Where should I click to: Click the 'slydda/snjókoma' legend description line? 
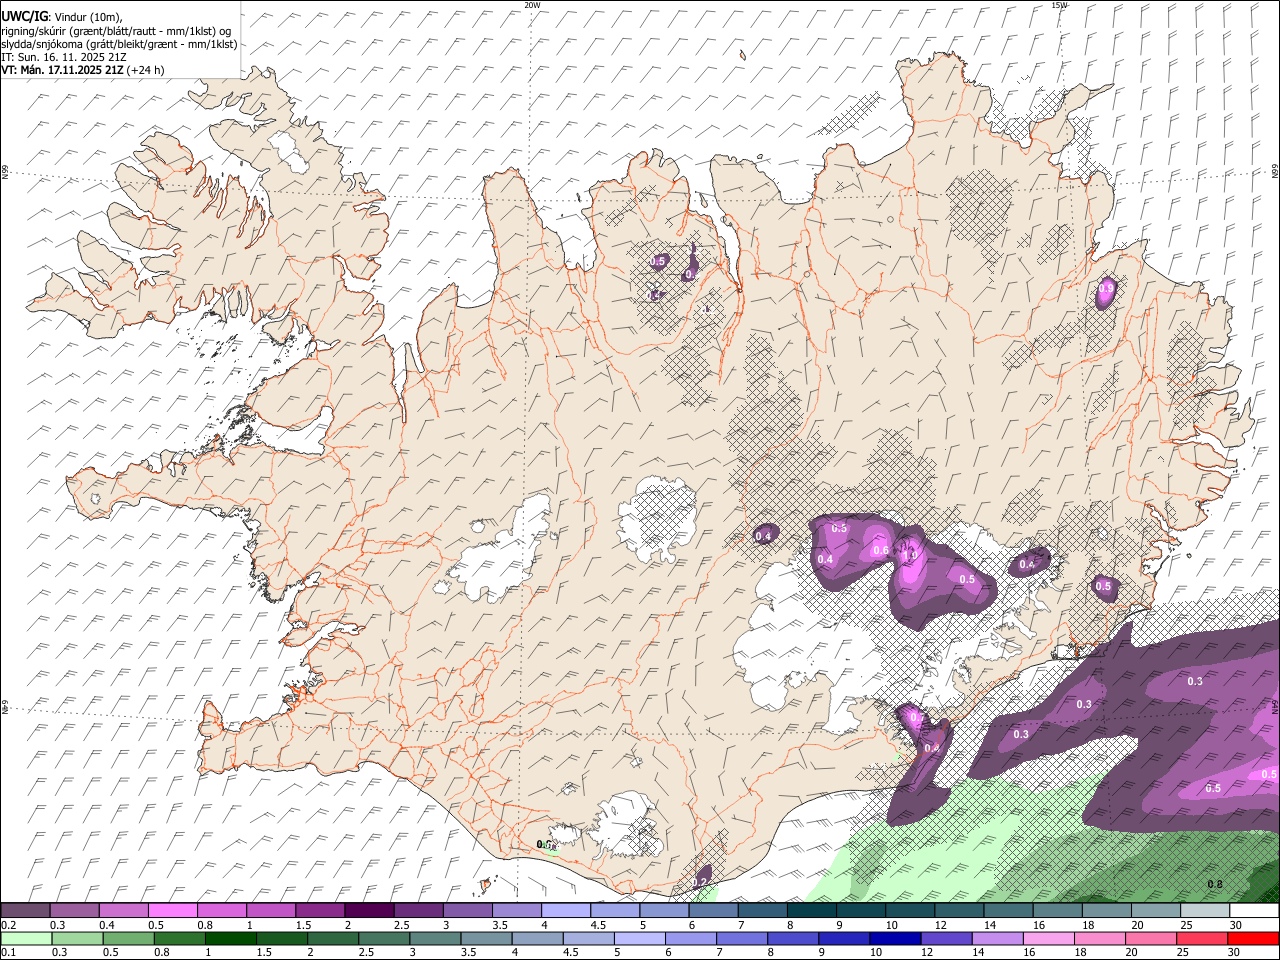[x=119, y=44]
